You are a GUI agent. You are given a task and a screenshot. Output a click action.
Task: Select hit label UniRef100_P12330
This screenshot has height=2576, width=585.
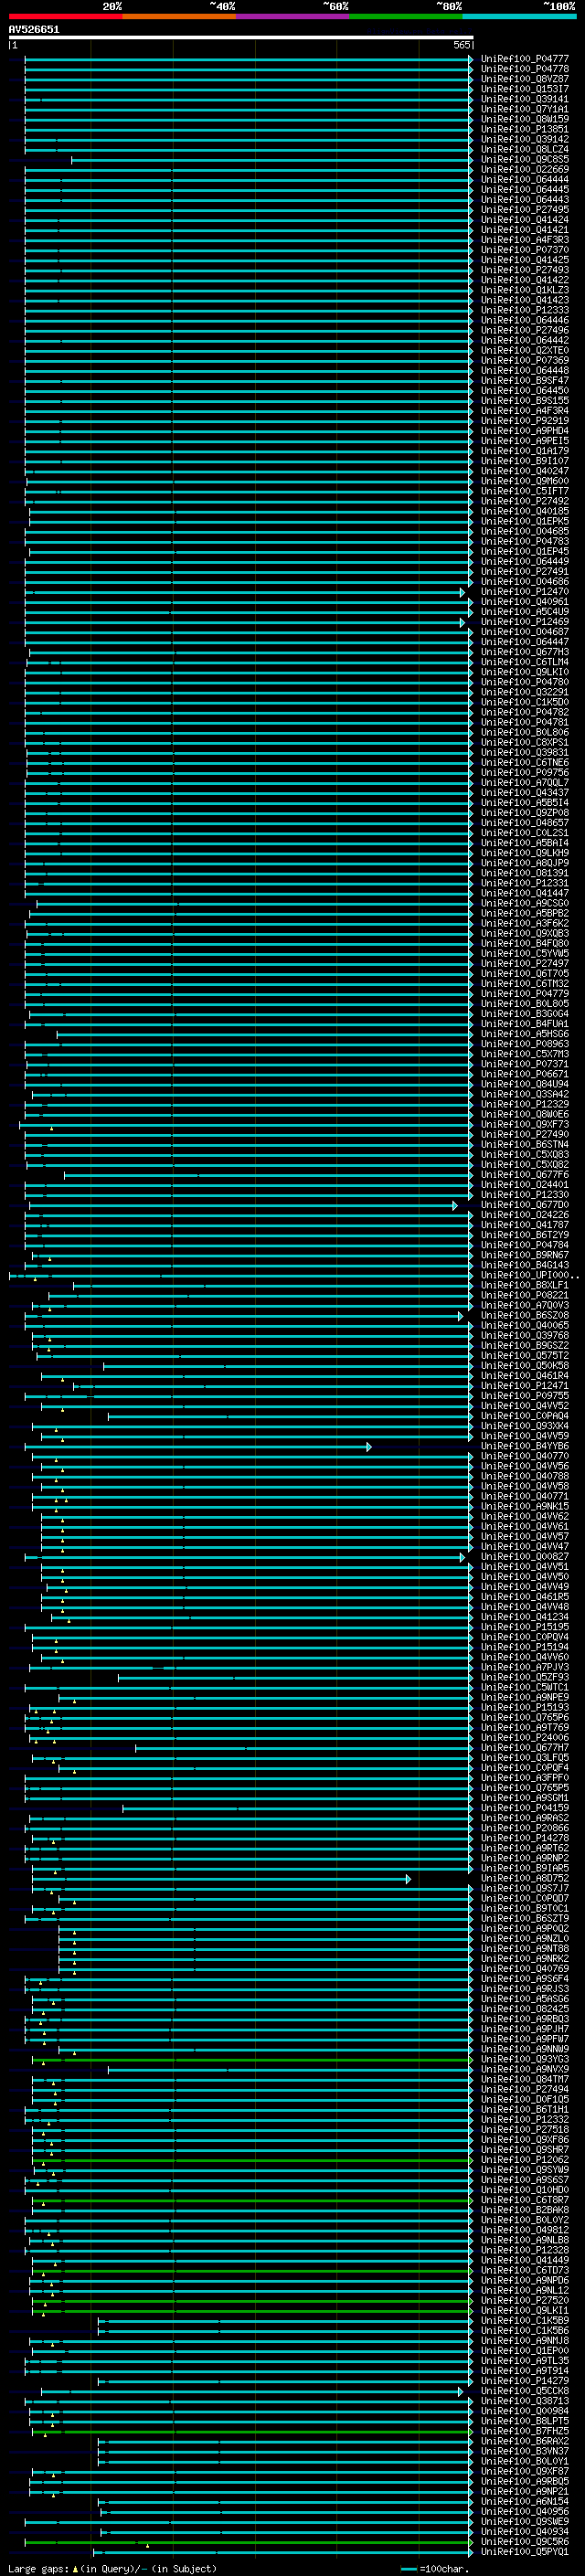coord(525,1195)
